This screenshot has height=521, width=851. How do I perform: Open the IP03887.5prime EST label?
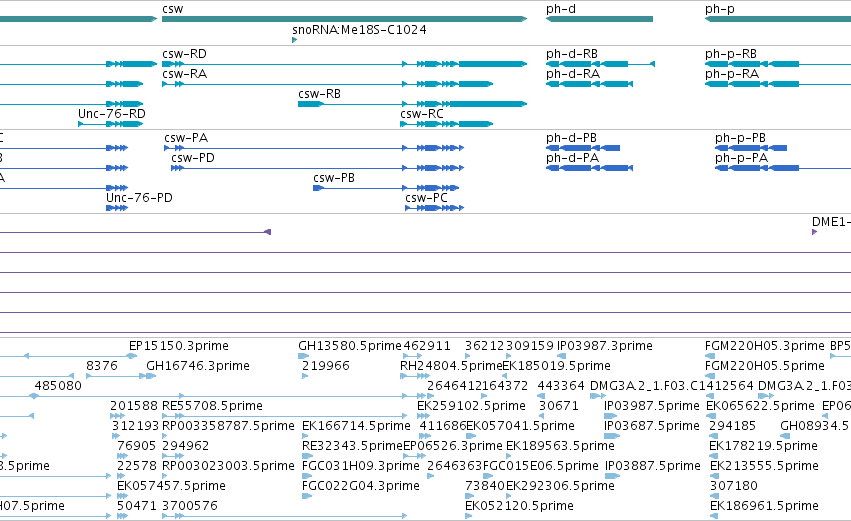pos(653,466)
